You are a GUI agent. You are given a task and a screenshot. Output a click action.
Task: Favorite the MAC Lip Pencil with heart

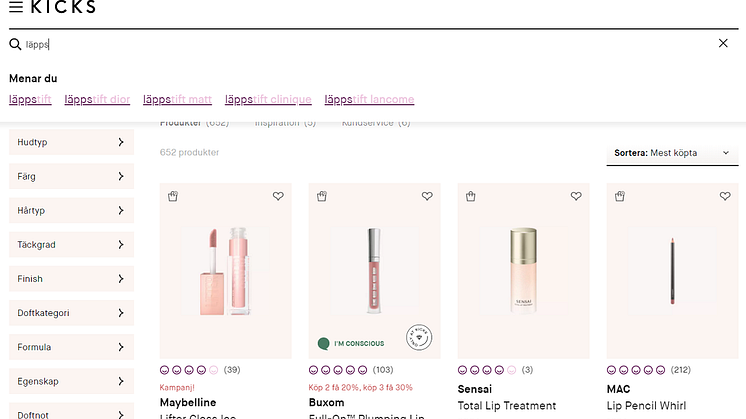point(725,196)
